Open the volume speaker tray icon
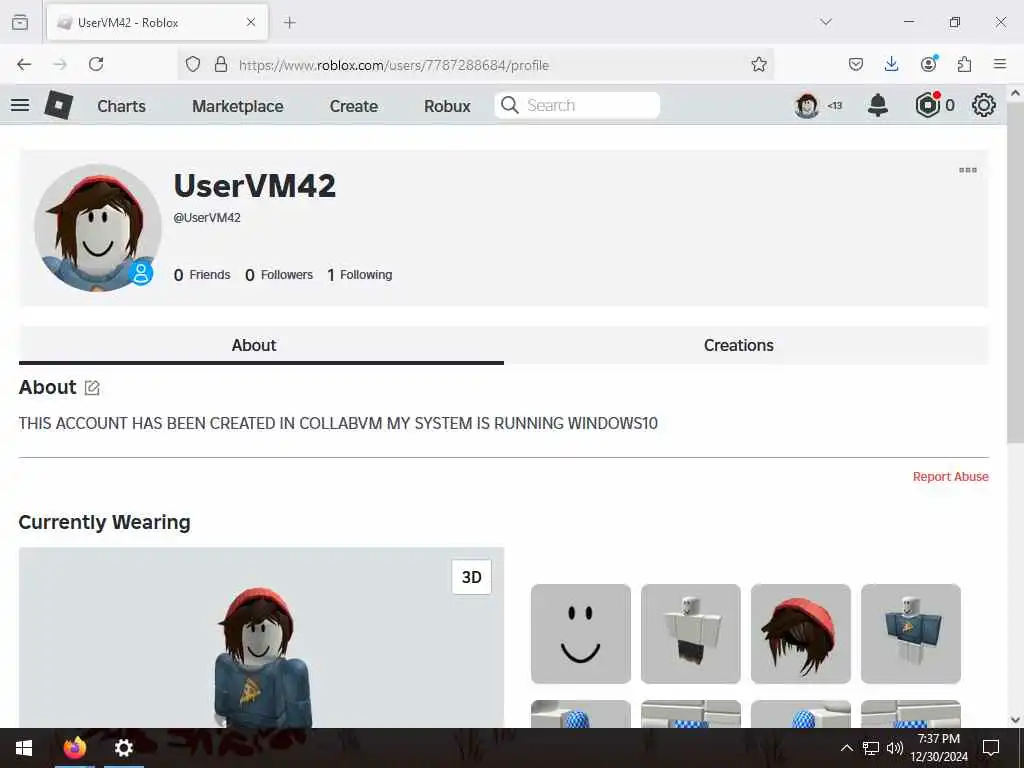 (895, 748)
